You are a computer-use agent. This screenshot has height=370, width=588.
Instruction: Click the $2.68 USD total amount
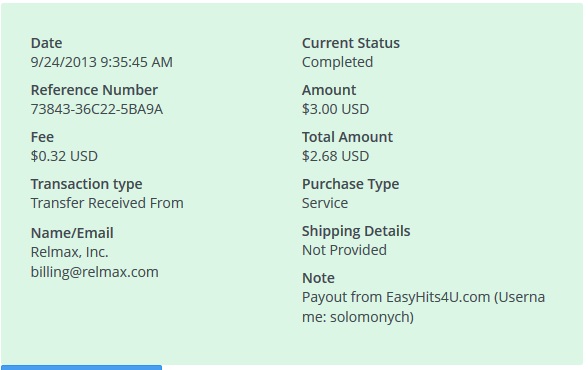coord(336,156)
